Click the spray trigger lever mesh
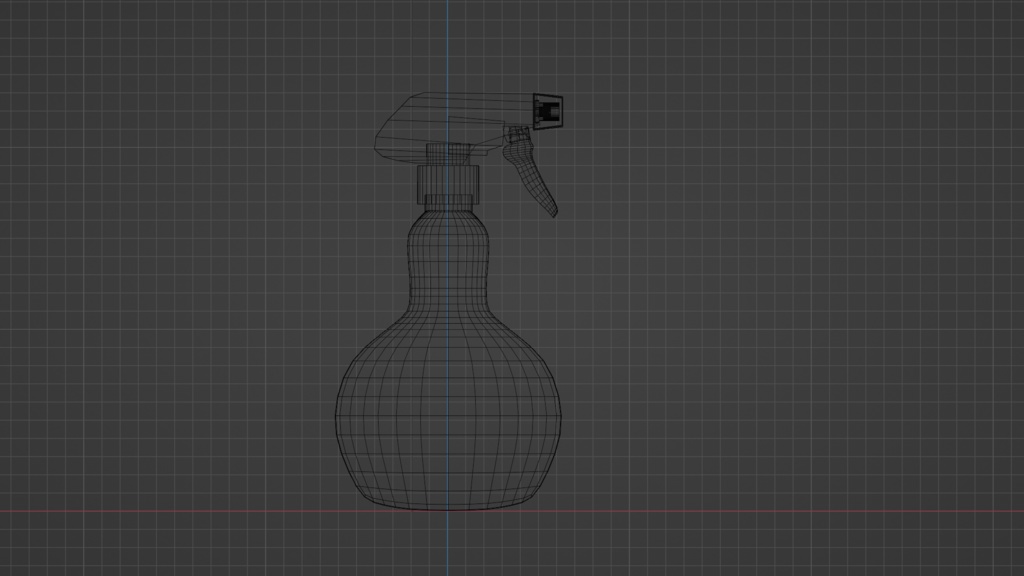The image size is (1024, 576). coord(530,172)
